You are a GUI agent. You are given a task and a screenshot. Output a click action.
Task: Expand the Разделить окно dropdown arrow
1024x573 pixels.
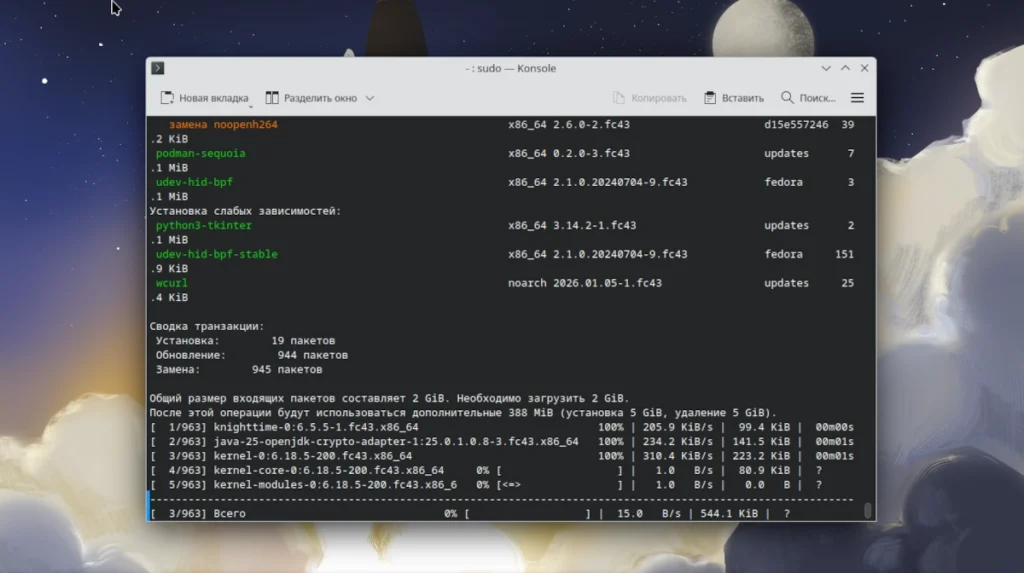[x=370, y=98]
